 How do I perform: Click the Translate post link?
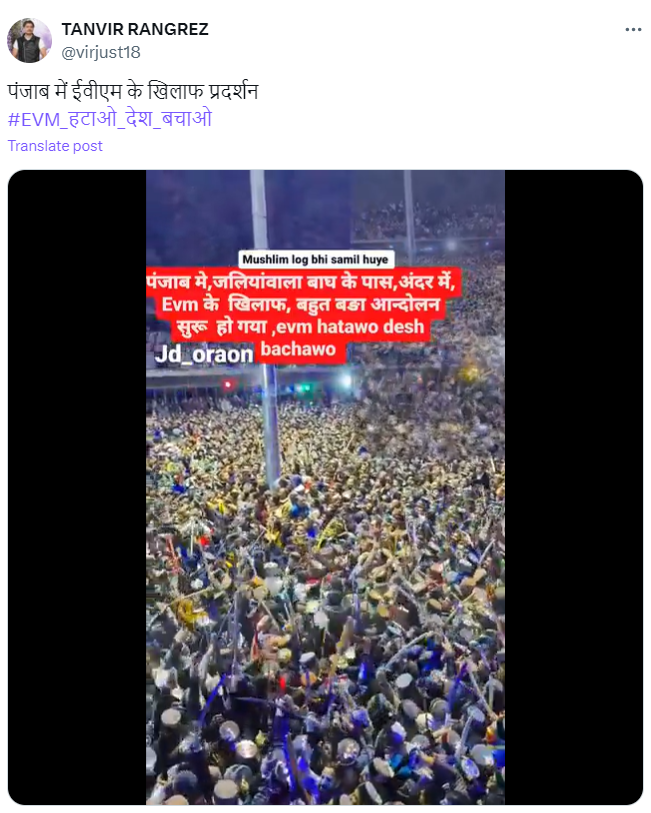pyautogui.click(x=55, y=146)
